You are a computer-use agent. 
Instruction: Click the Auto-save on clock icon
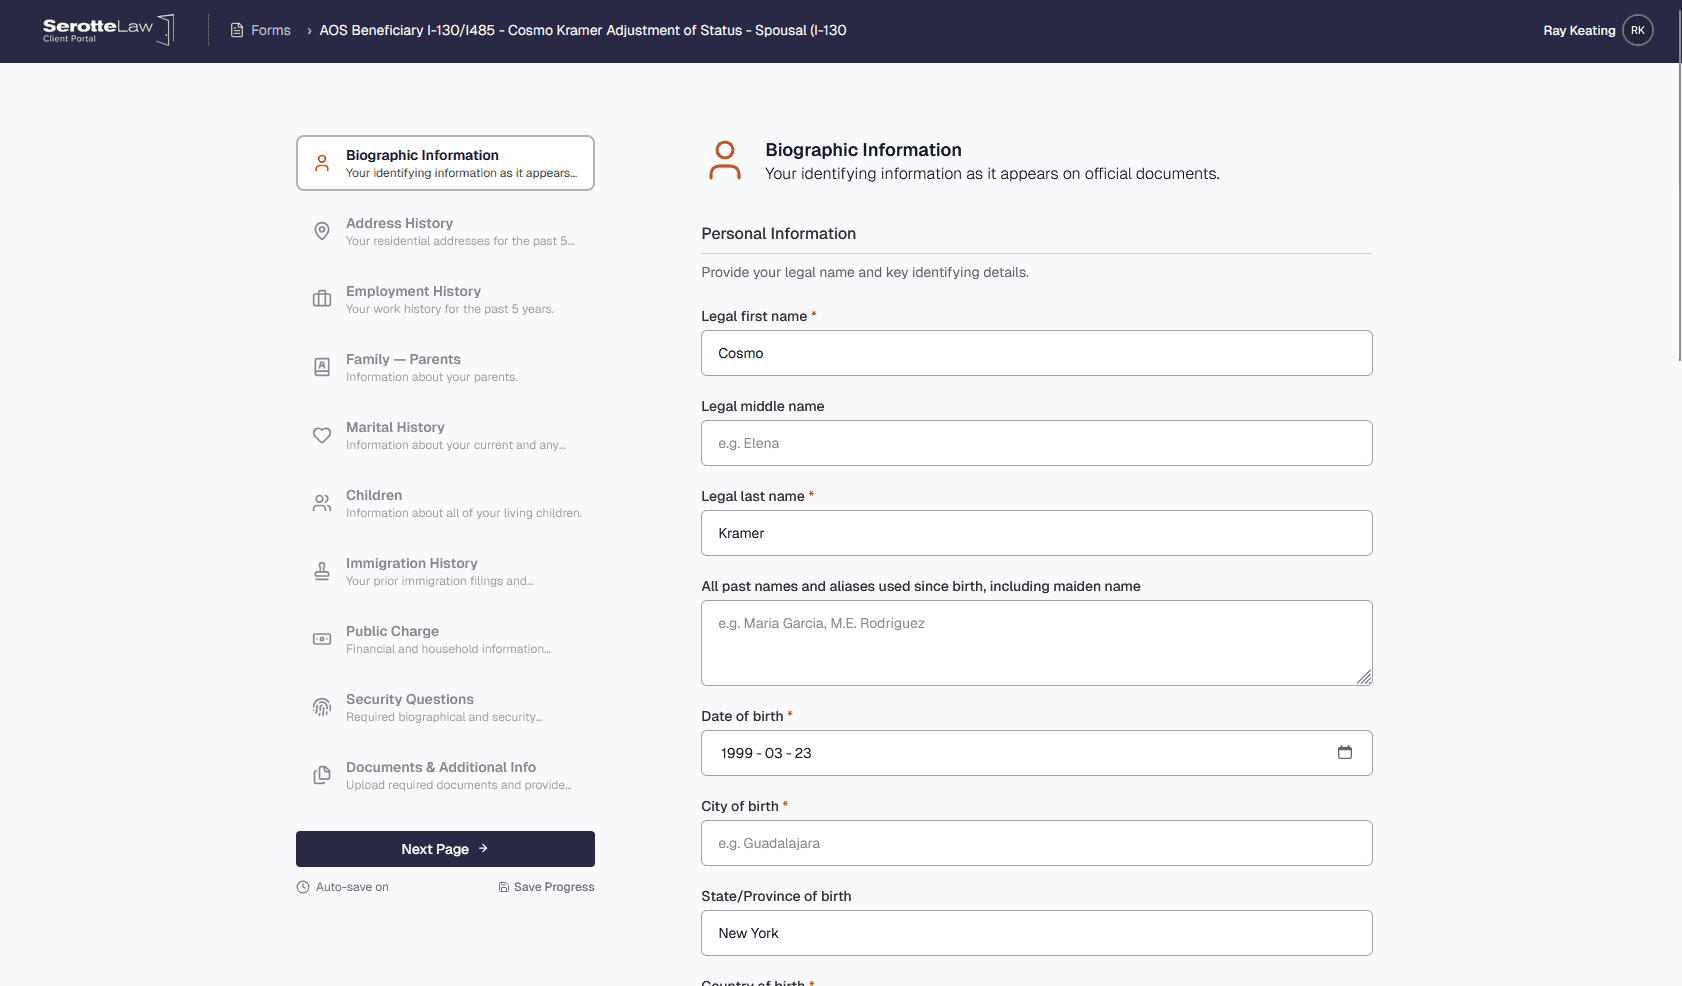[303, 887]
